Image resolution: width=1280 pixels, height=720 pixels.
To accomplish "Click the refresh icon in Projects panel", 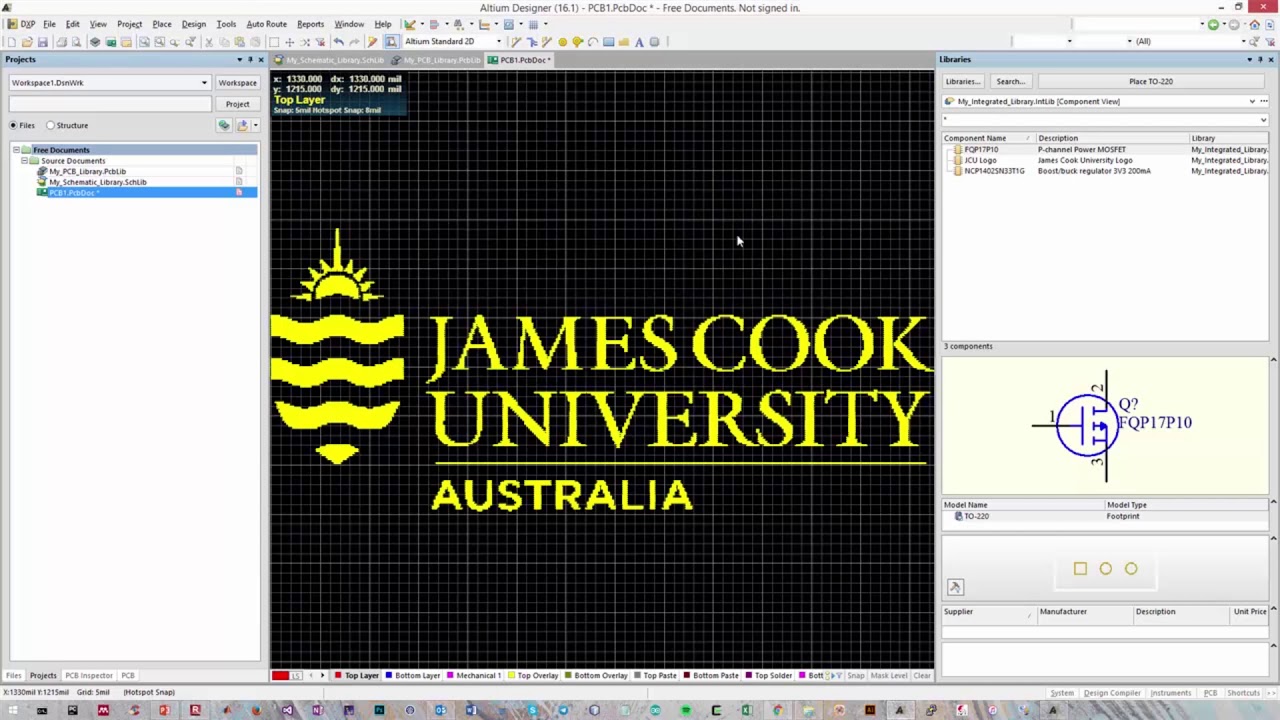I will [x=224, y=125].
